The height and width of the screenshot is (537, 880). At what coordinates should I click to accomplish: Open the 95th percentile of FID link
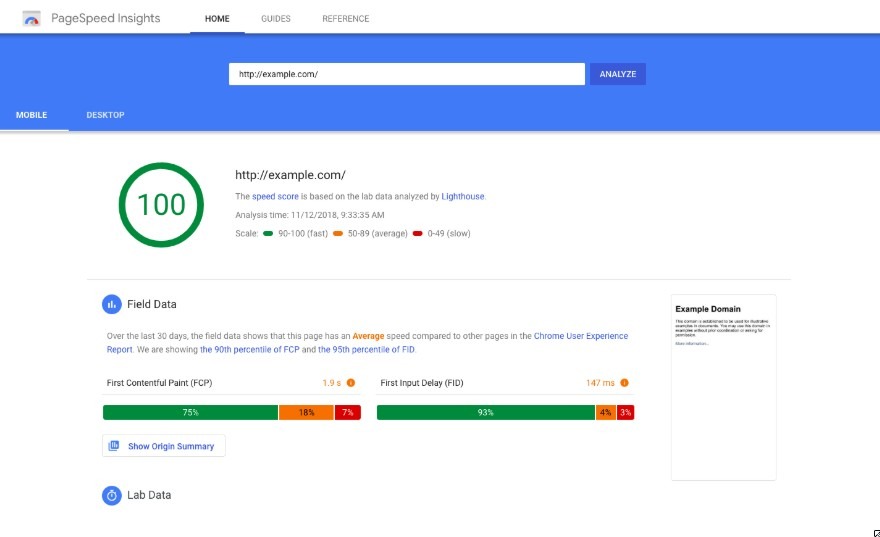366,350
